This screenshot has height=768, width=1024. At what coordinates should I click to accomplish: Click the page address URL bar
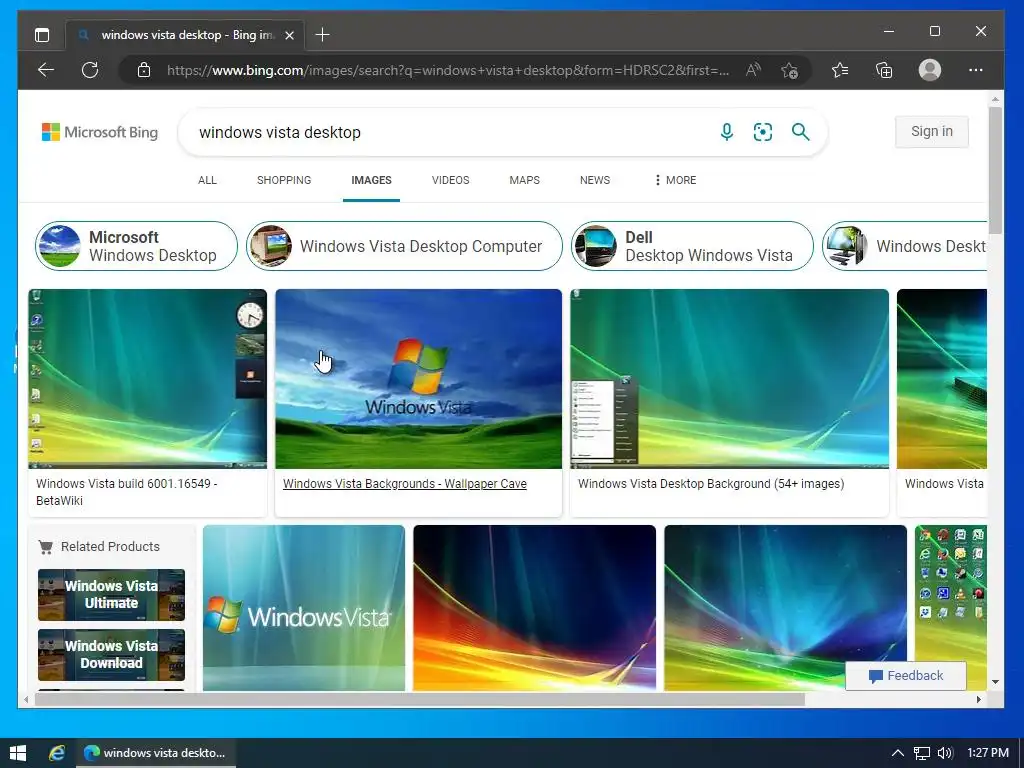[x=448, y=70]
